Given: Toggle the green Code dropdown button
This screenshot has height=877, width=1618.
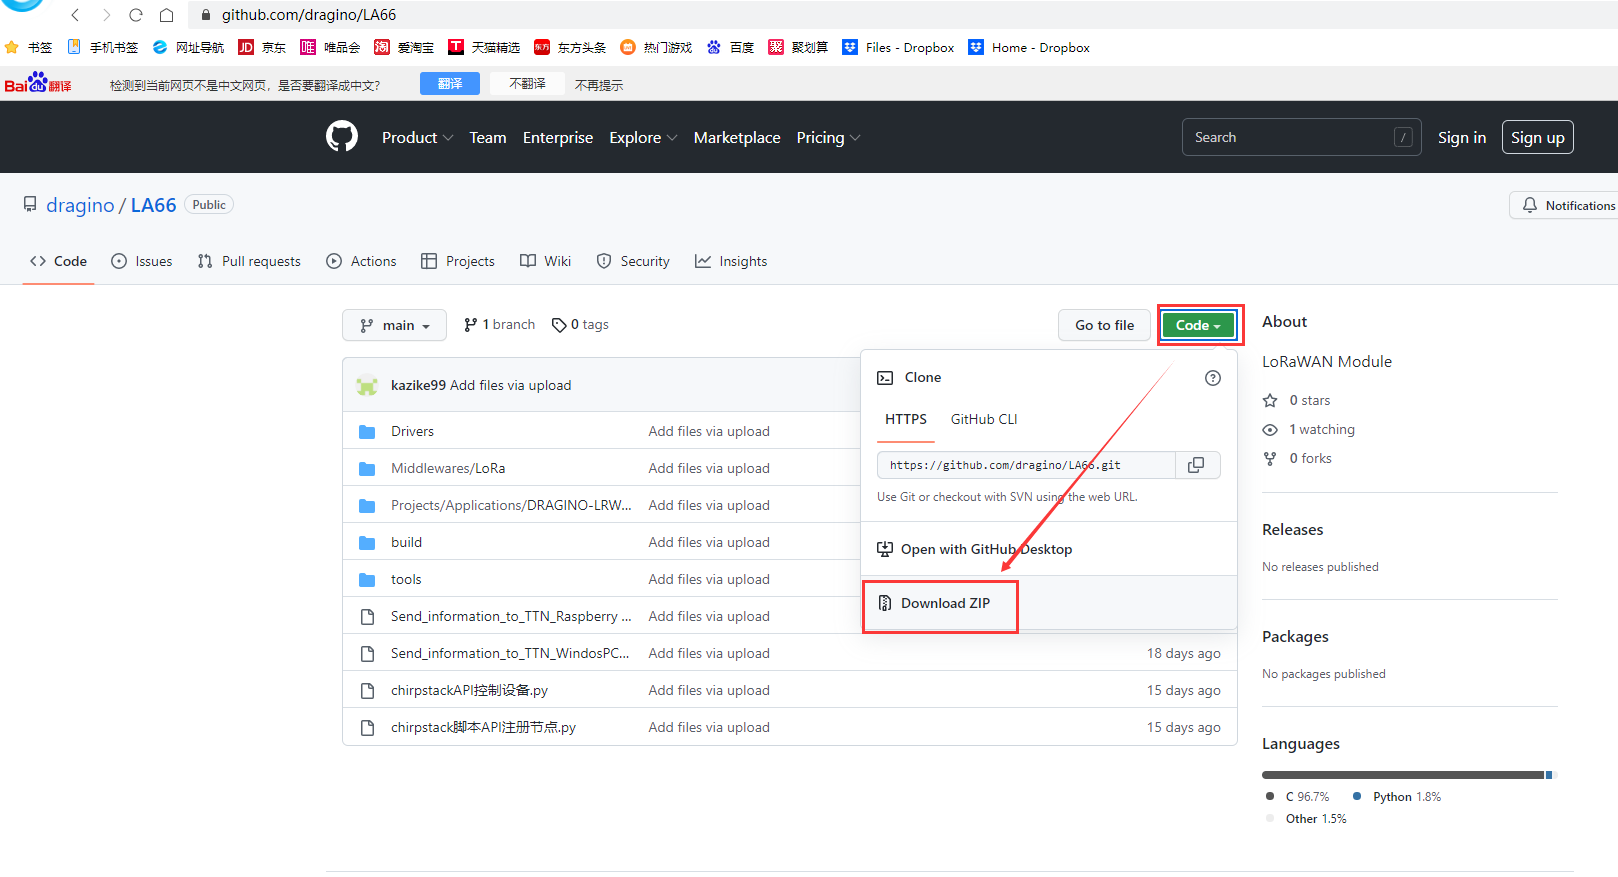Looking at the screenshot, I should [1198, 325].
